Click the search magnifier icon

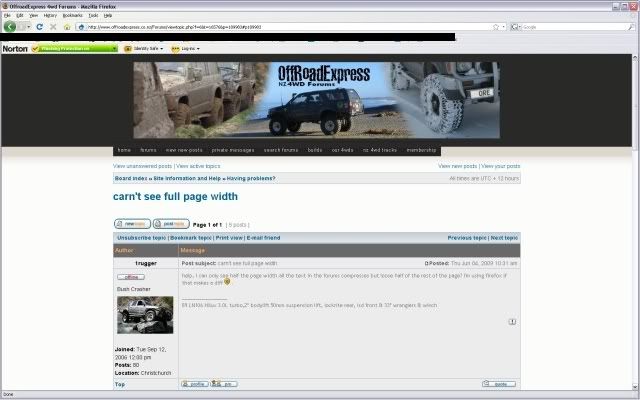[631, 27]
